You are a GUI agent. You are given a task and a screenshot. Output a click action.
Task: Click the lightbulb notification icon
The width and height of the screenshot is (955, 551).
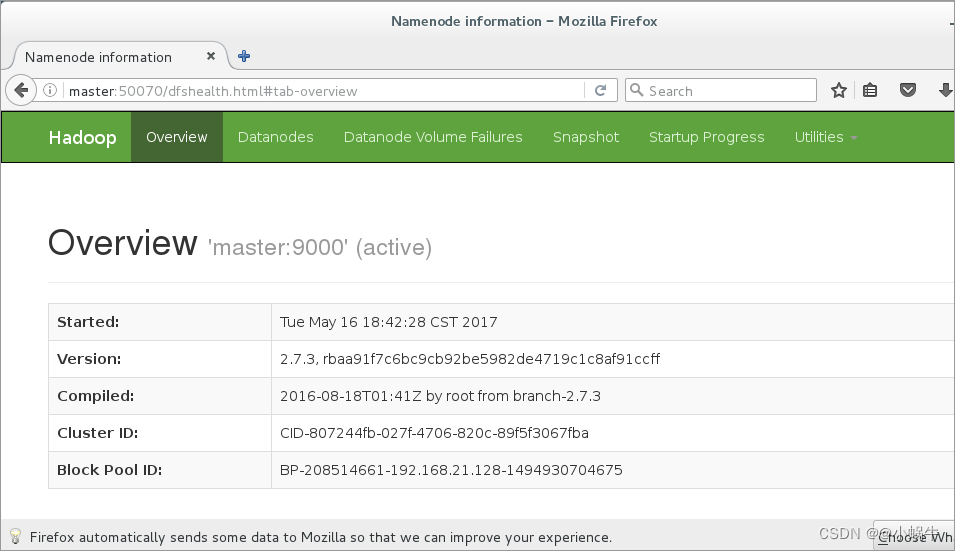15,537
